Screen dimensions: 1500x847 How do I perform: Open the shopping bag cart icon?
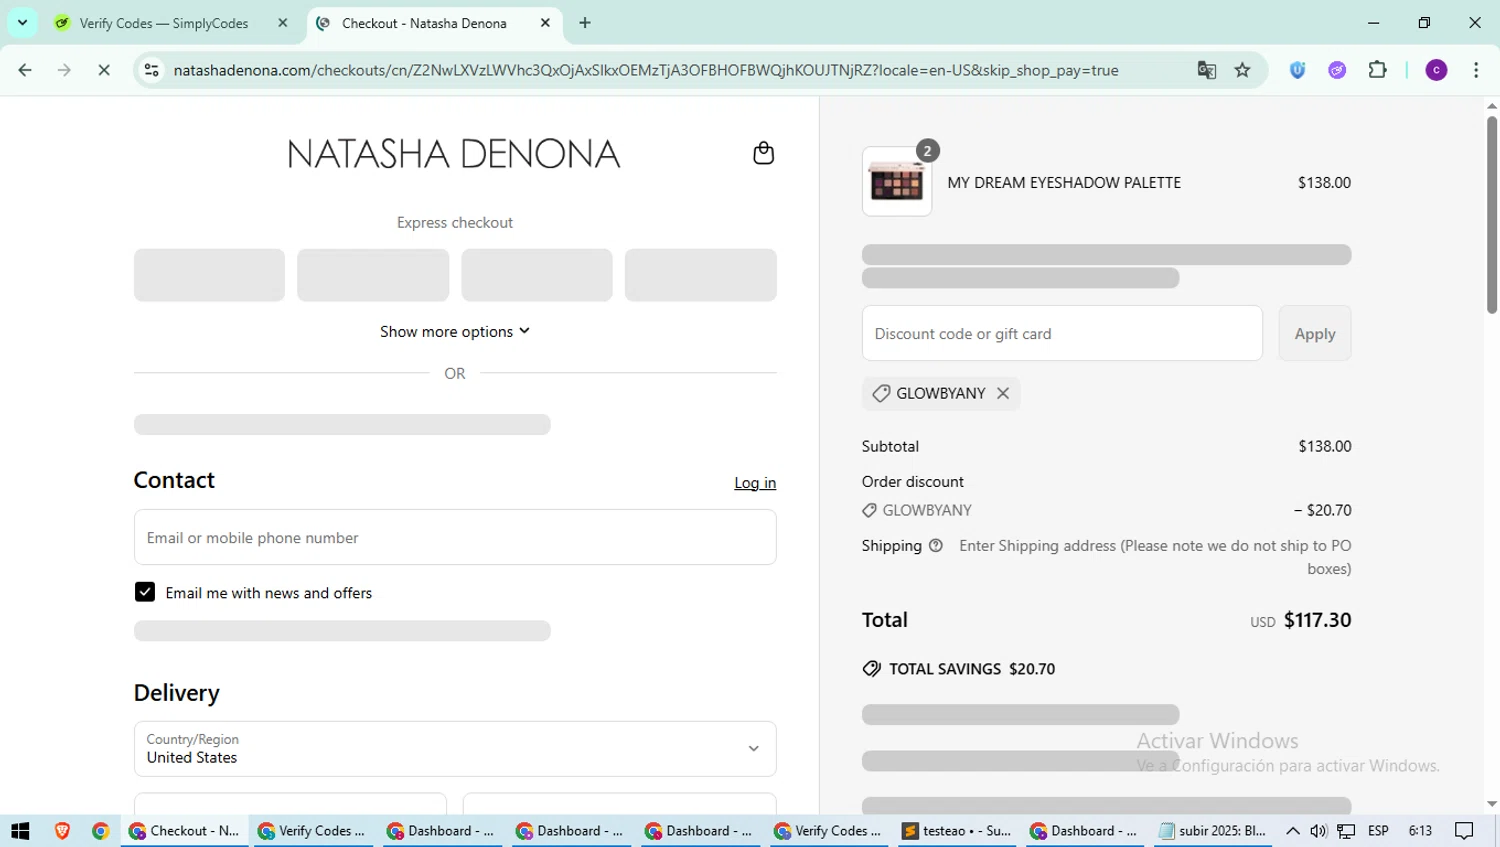click(763, 153)
